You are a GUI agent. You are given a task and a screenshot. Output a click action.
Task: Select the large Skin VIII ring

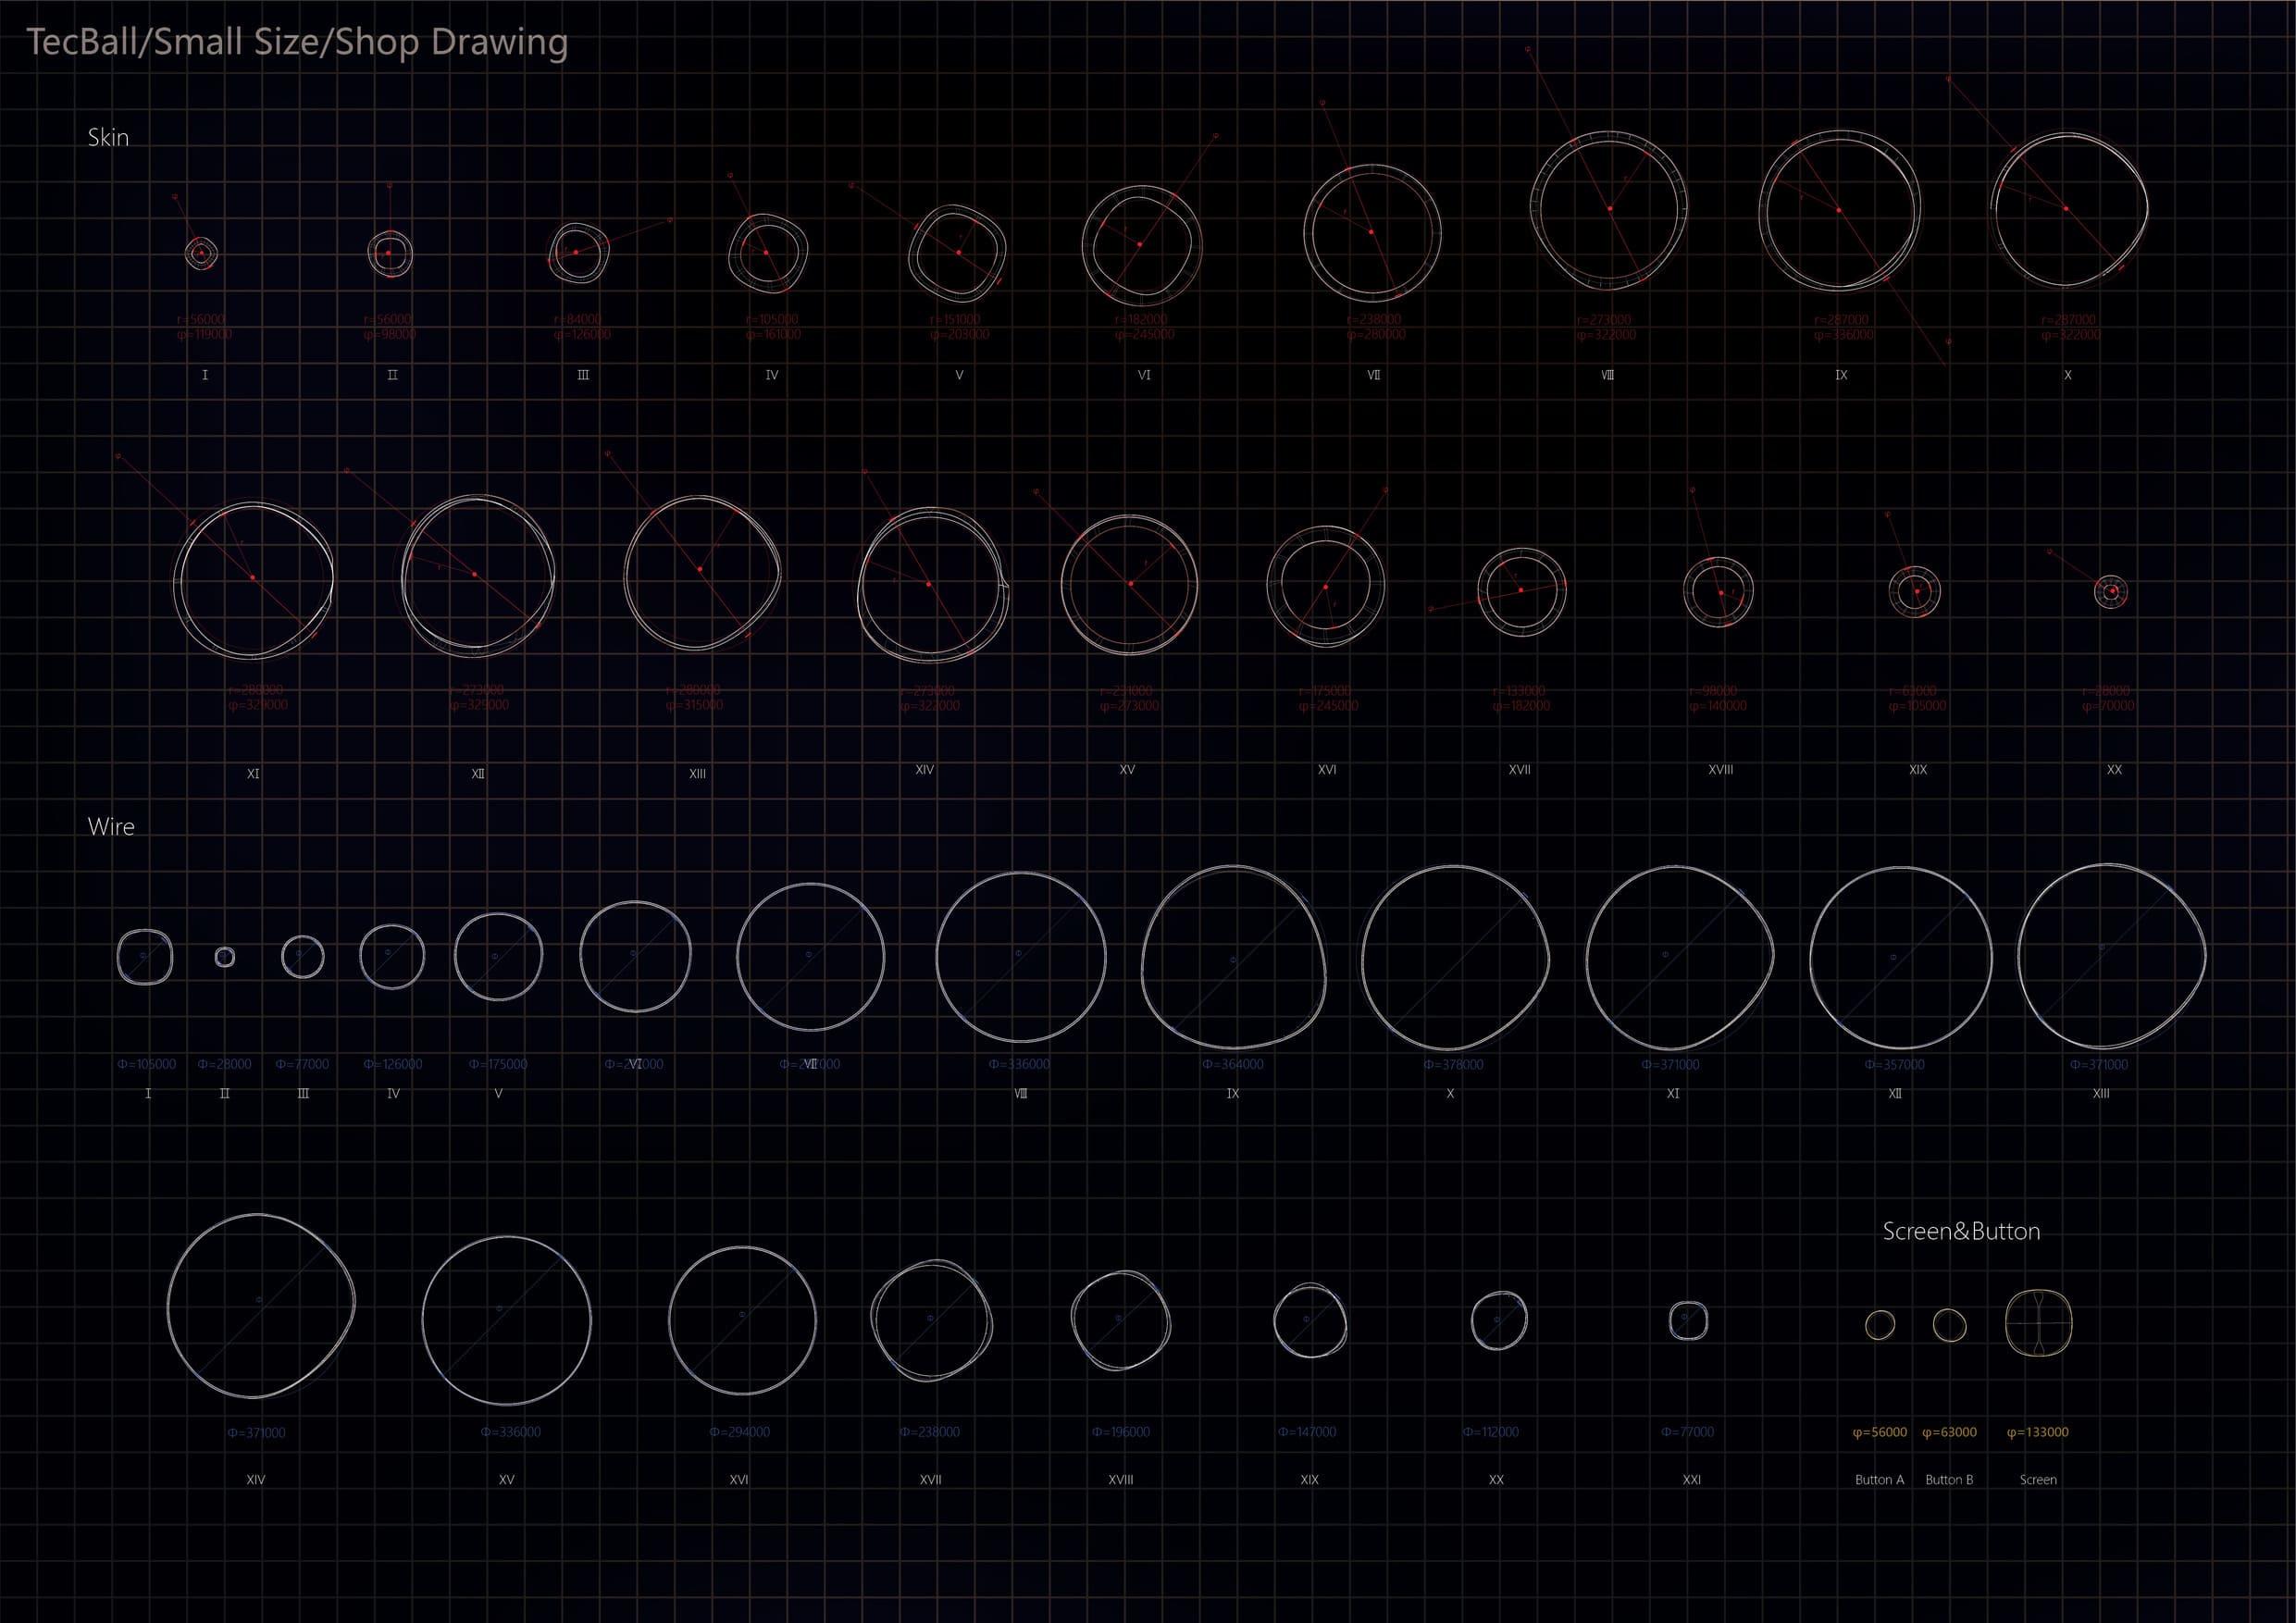(1609, 208)
